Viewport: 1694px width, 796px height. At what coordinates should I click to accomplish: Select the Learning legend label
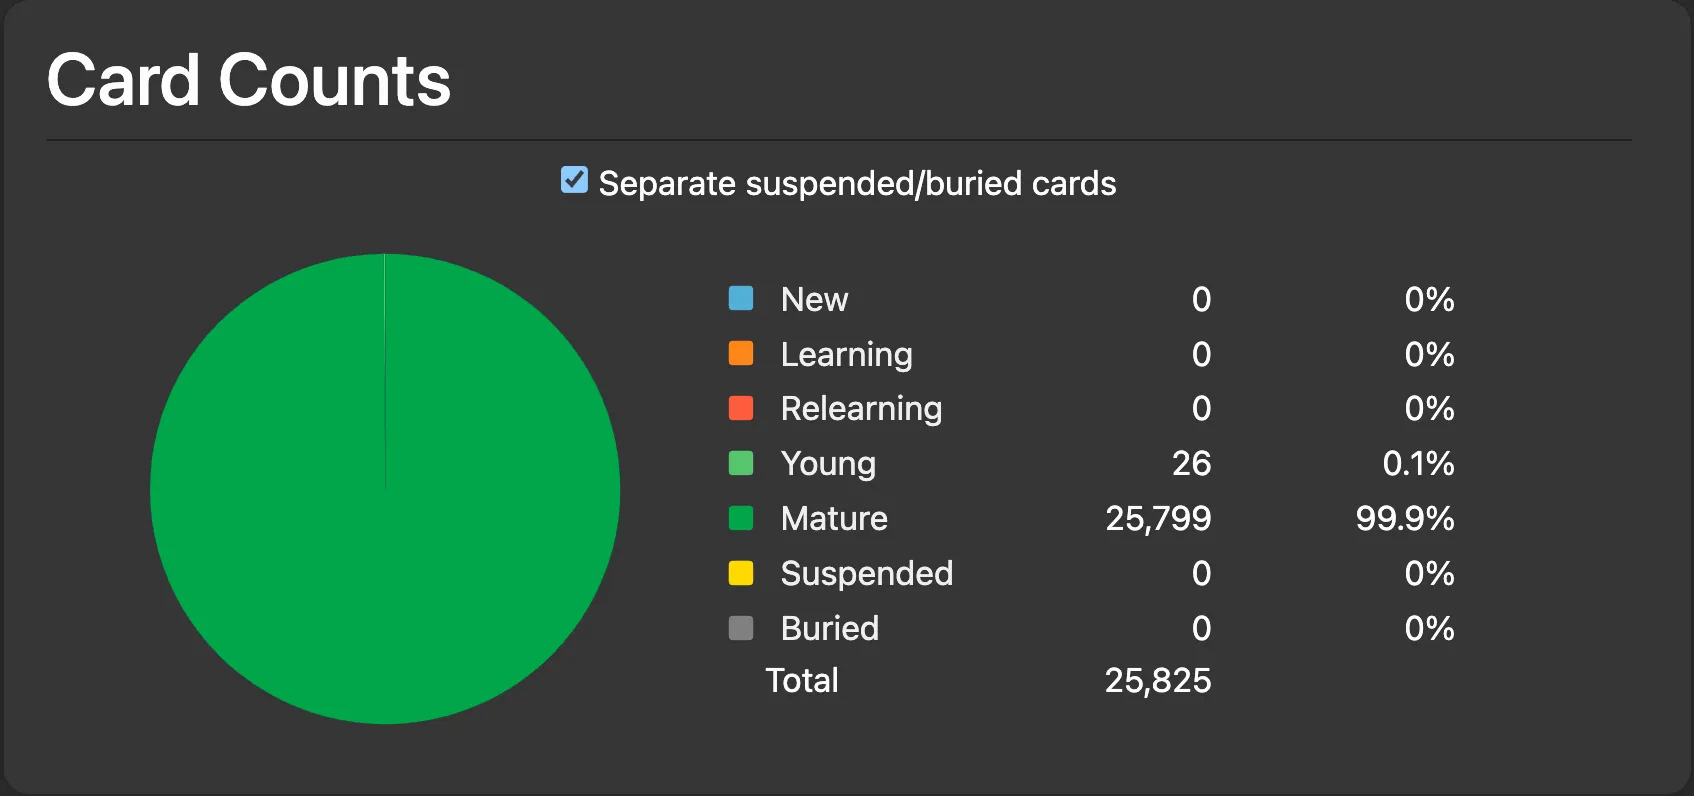847,355
